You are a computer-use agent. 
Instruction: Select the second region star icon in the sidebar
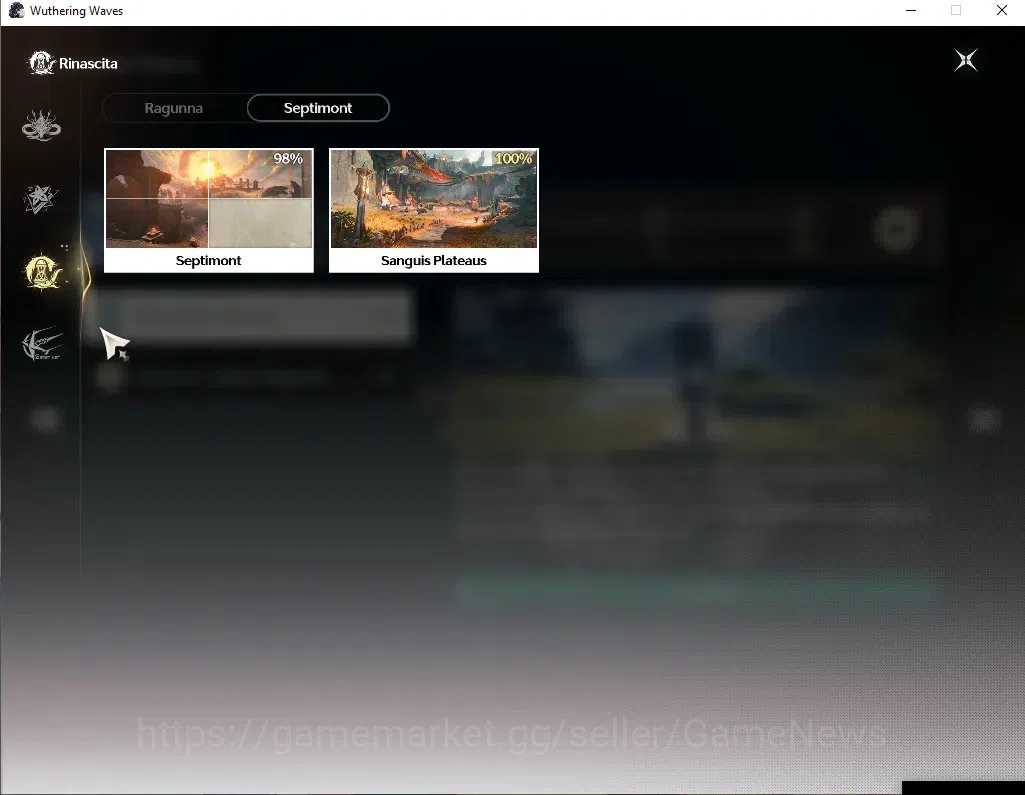pos(41,199)
